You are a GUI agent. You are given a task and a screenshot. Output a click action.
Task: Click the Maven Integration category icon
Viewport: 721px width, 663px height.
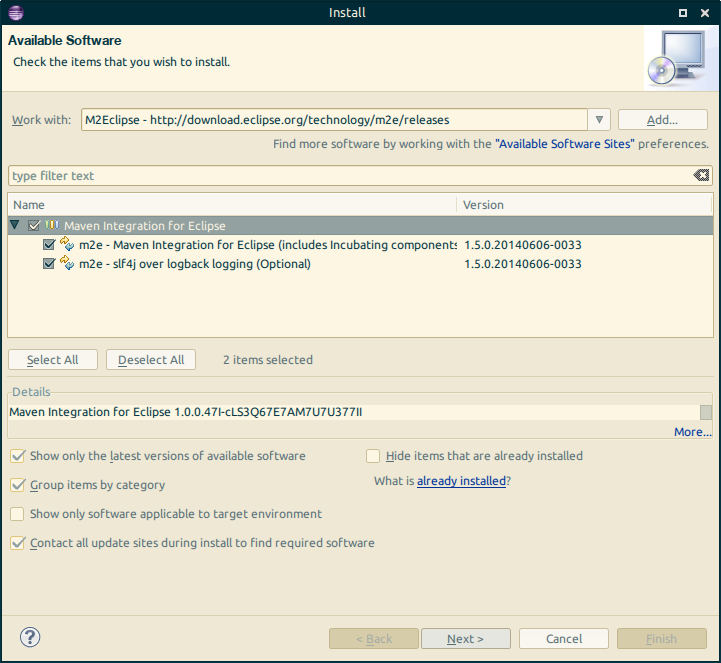pos(52,225)
